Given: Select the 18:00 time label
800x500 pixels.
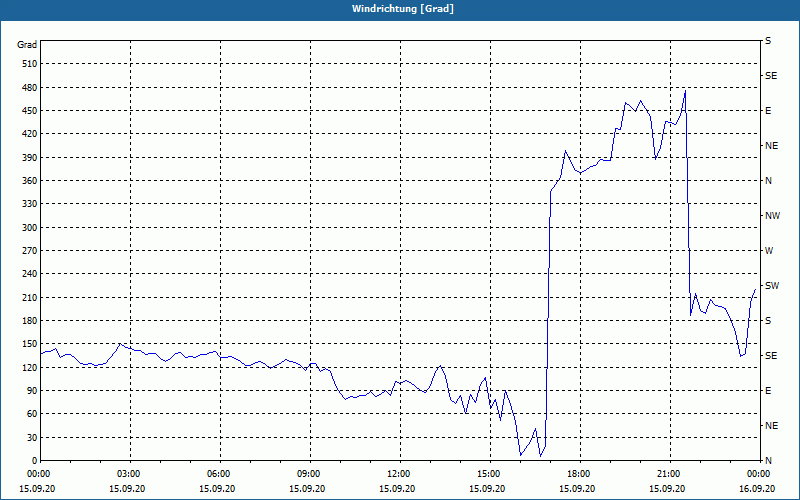Looking at the screenshot, I should 578,474.
